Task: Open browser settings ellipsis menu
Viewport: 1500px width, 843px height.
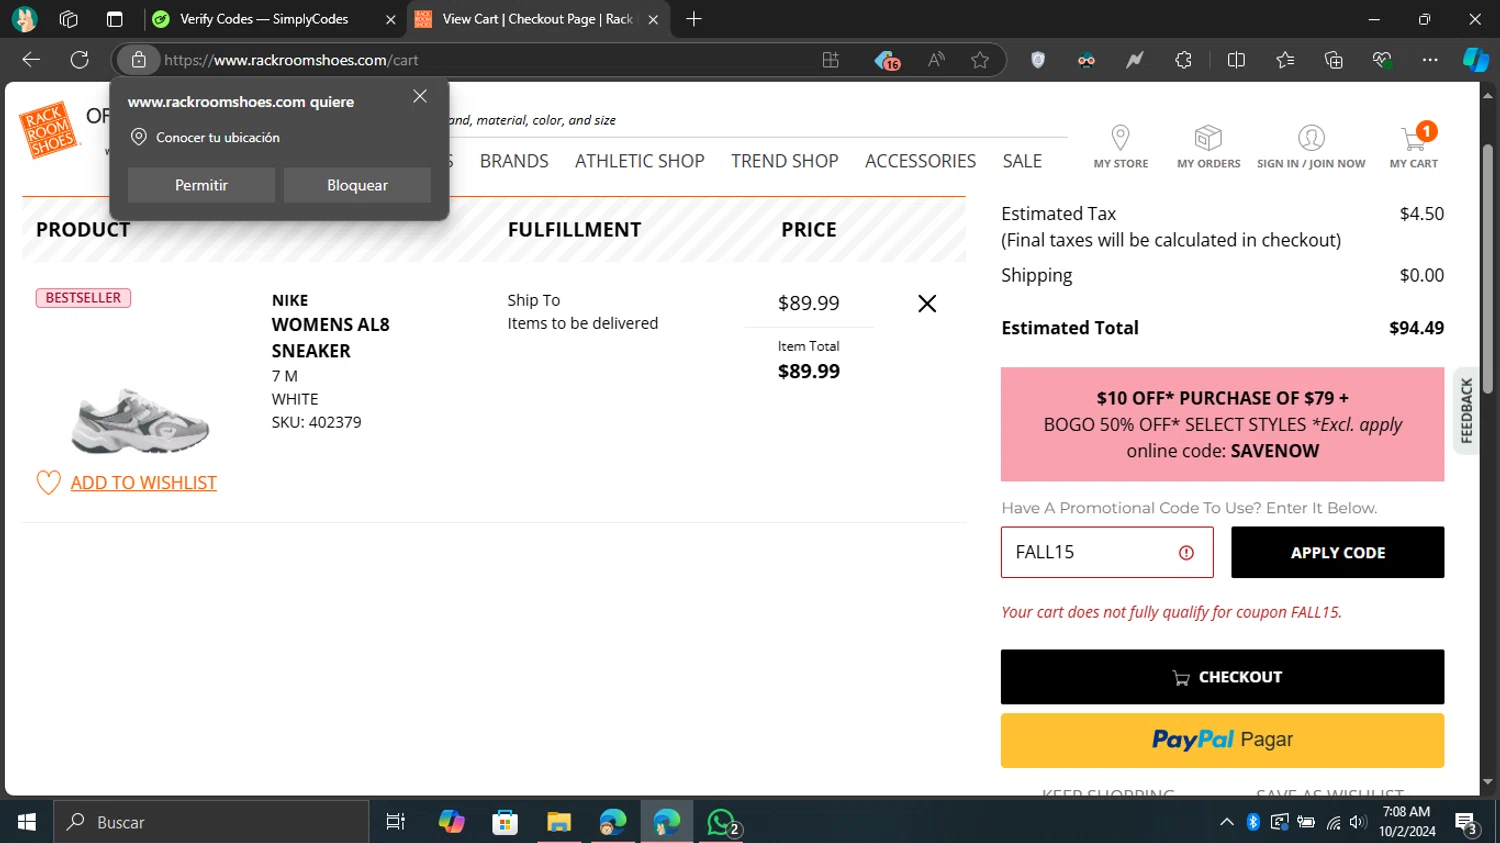Action: (1430, 60)
